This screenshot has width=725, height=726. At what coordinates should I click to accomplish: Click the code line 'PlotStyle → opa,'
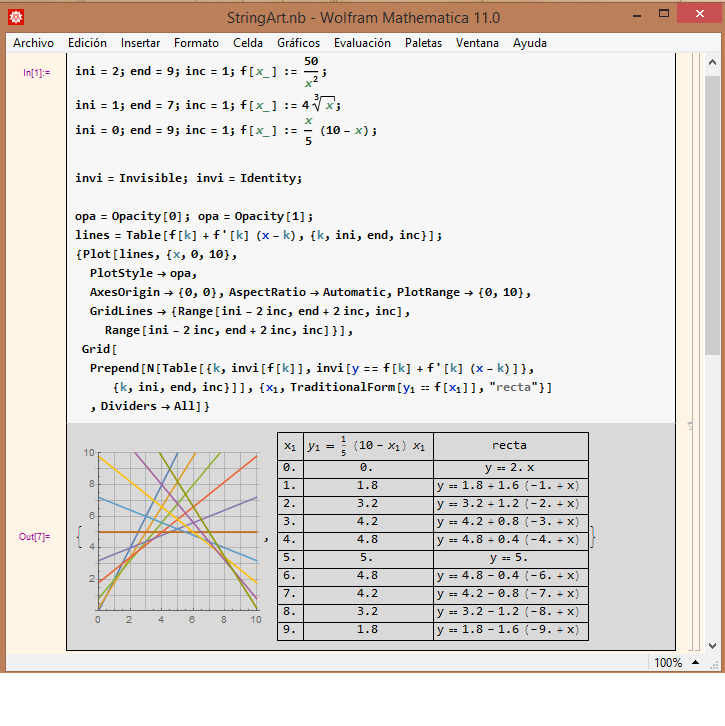pyautogui.click(x=144, y=273)
